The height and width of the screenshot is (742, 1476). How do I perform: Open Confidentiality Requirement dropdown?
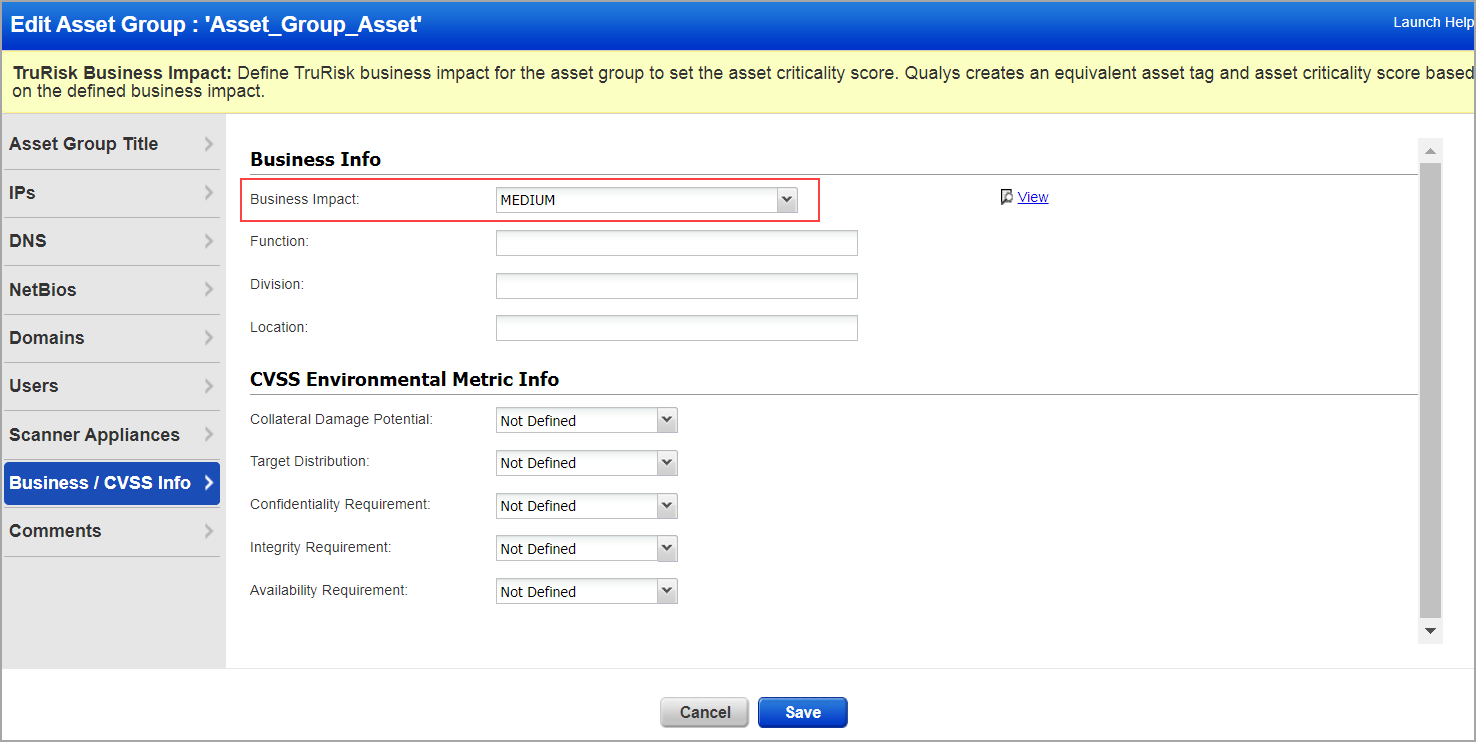tap(587, 506)
